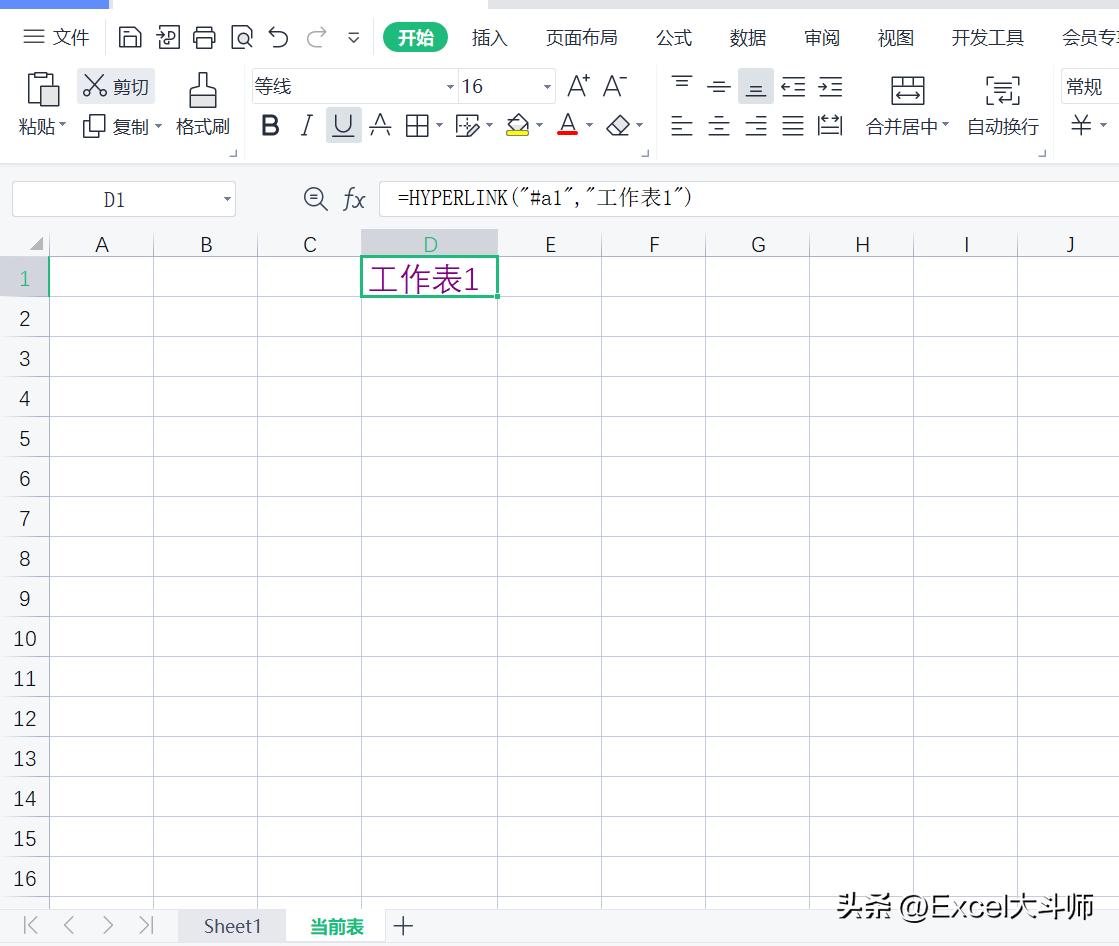1119x946 pixels.
Task: Switch to the 插入 ribbon tab
Action: (489, 37)
